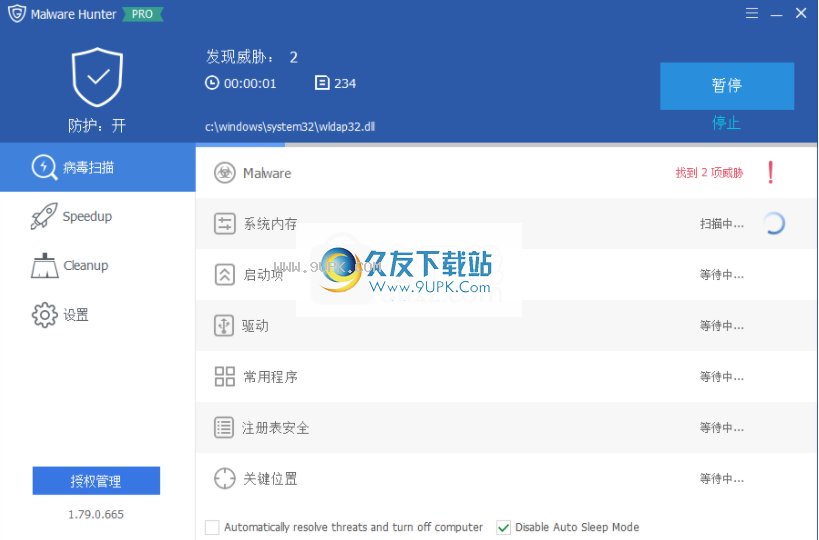The height and width of the screenshot is (540, 819).
Task: Click the Speedup rocket icon
Action: pyautogui.click(x=43, y=216)
